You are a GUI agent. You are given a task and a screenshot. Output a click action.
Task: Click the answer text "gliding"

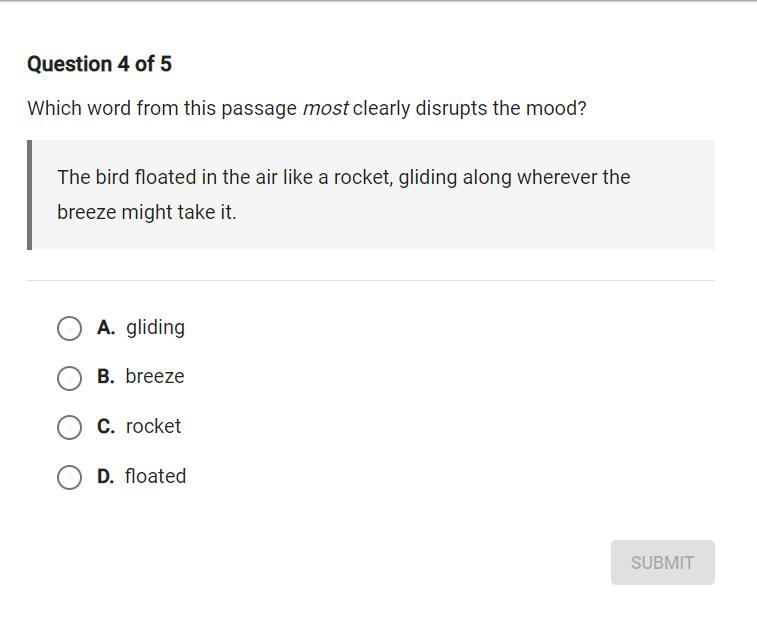(155, 327)
